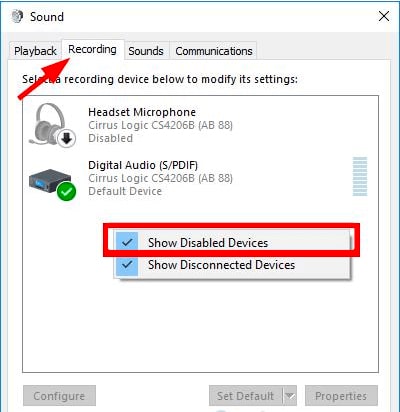Click the checkmark beside Show Disabled Devices
The height and width of the screenshot is (412, 400).
pyautogui.click(x=127, y=242)
